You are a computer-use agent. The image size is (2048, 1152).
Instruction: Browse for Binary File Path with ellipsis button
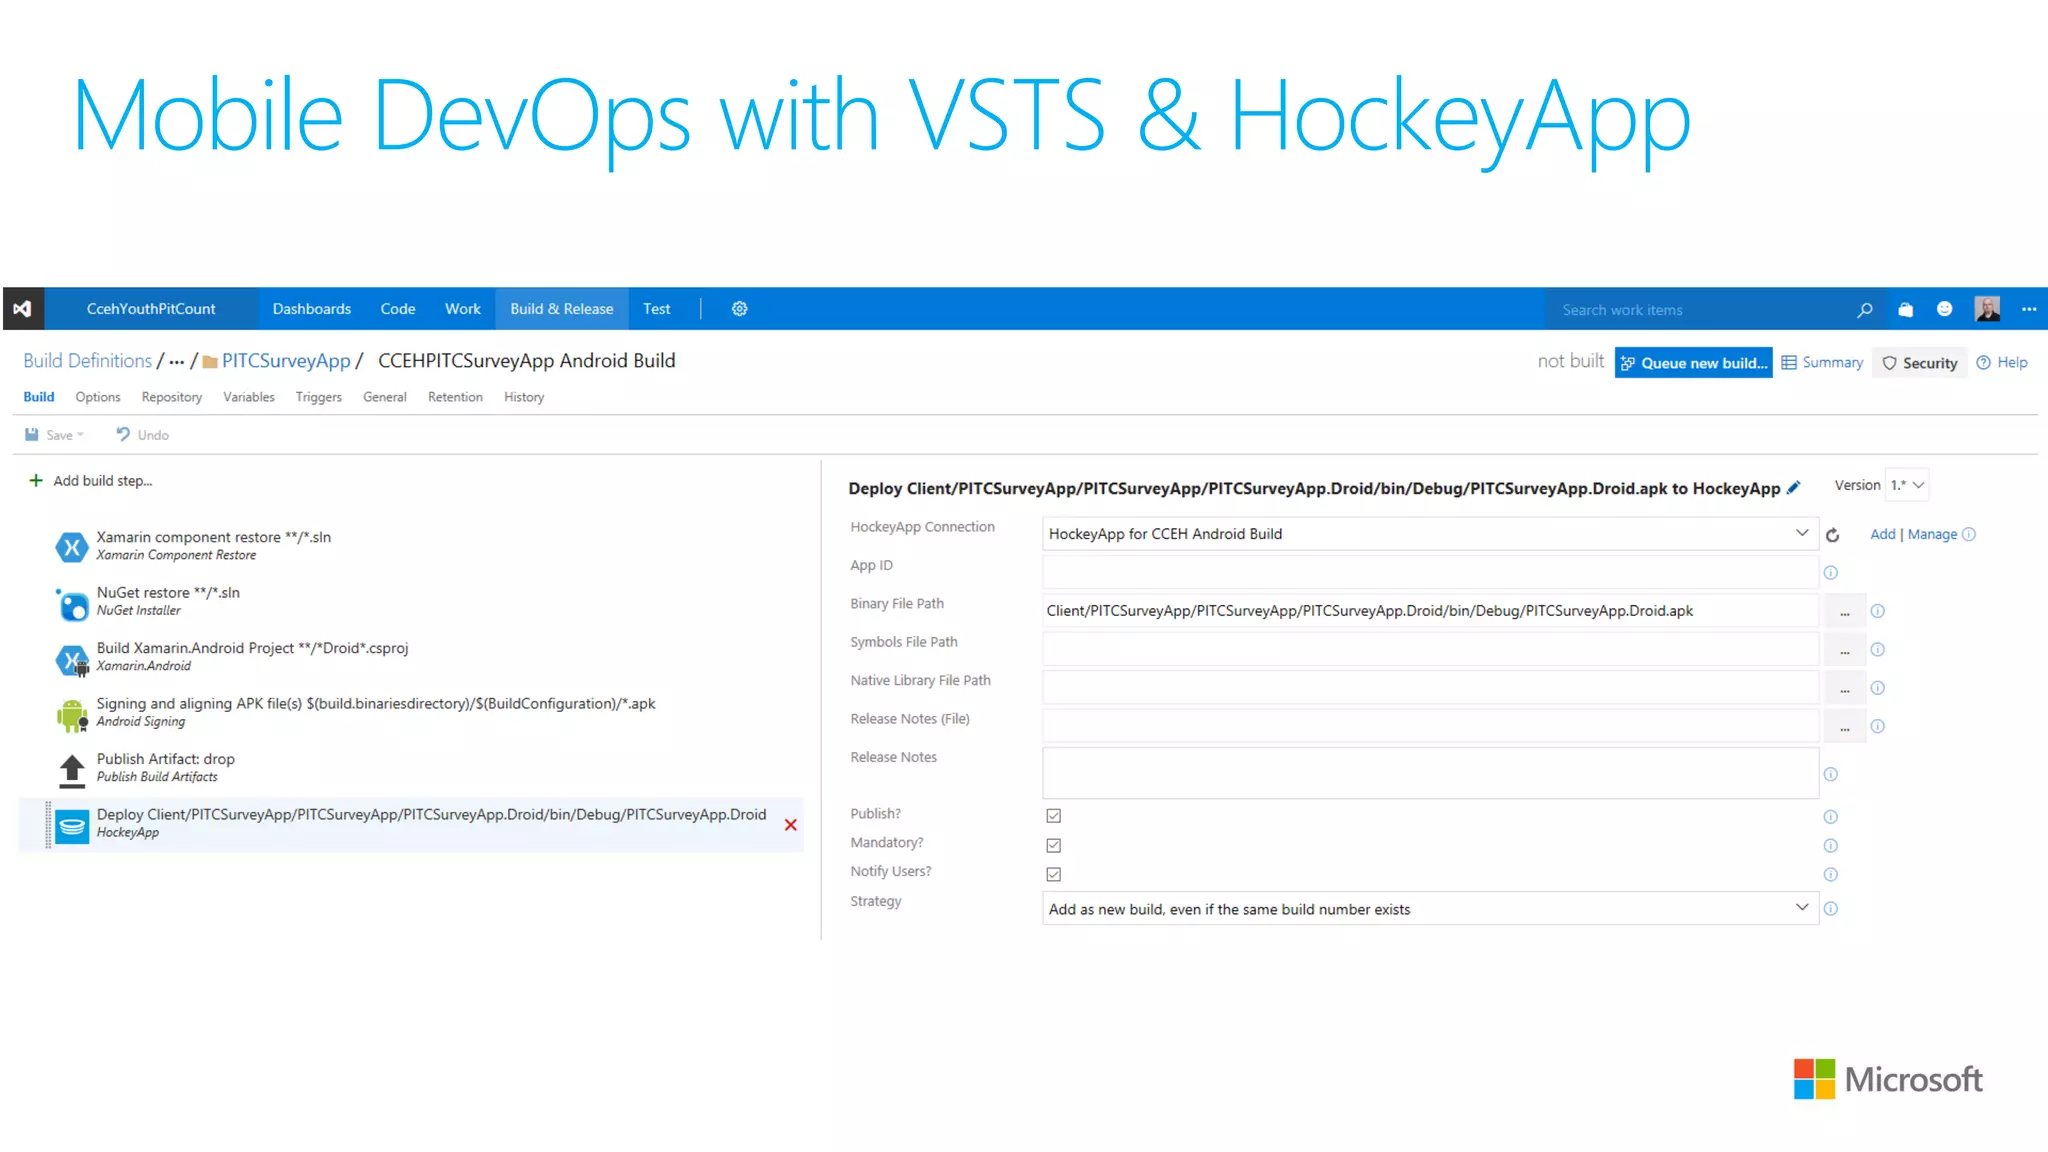(x=1845, y=611)
